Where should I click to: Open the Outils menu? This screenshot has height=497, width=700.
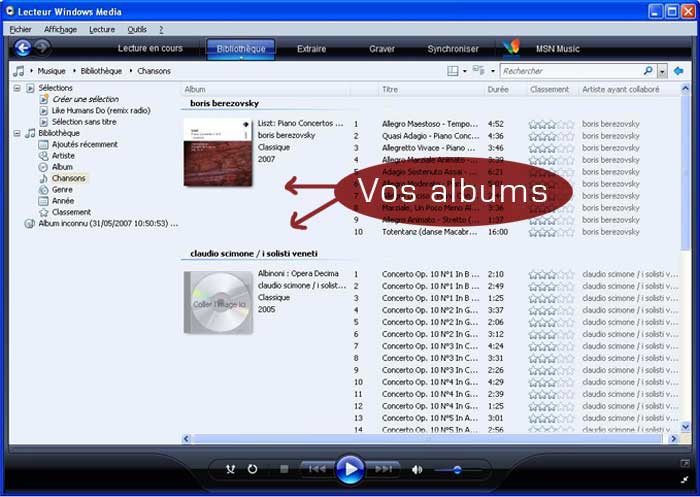[137, 30]
